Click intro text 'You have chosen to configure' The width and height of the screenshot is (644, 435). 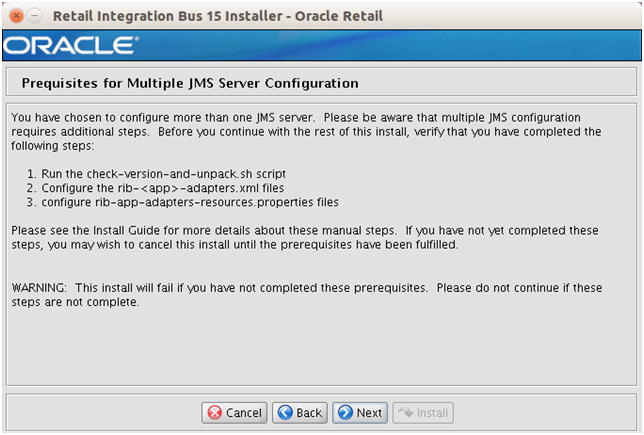click(306, 131)
